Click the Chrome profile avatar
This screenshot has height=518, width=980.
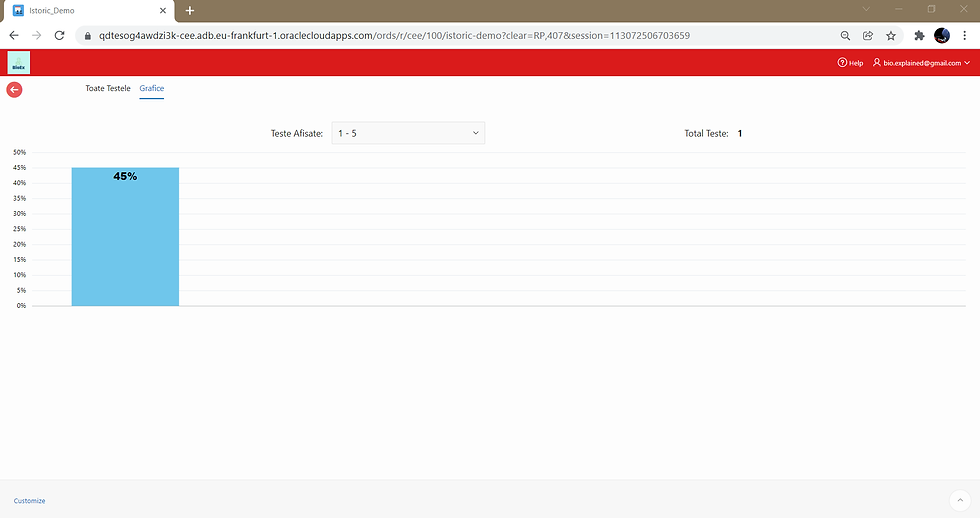pos(942,36)
